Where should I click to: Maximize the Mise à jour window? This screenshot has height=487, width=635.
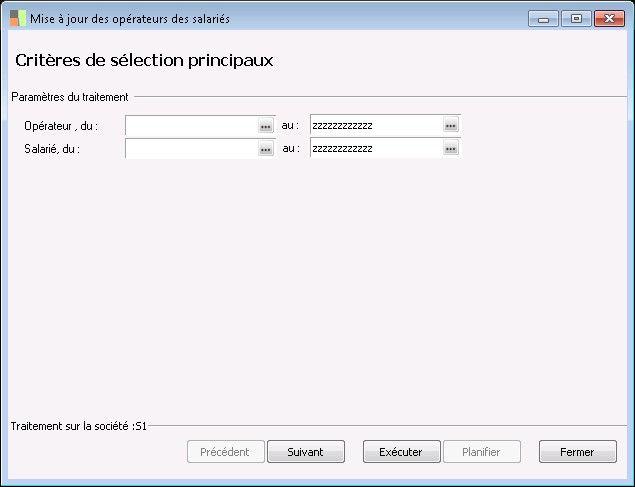(576, 19)
